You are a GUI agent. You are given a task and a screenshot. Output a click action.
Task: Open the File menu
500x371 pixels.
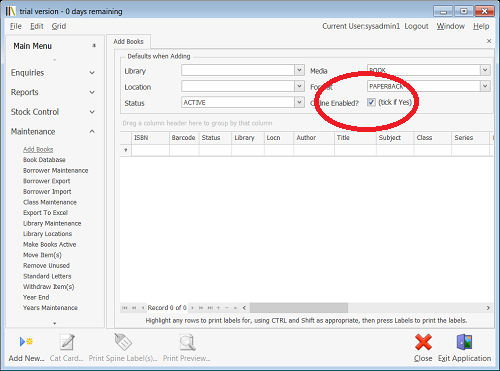coord(16,26)
